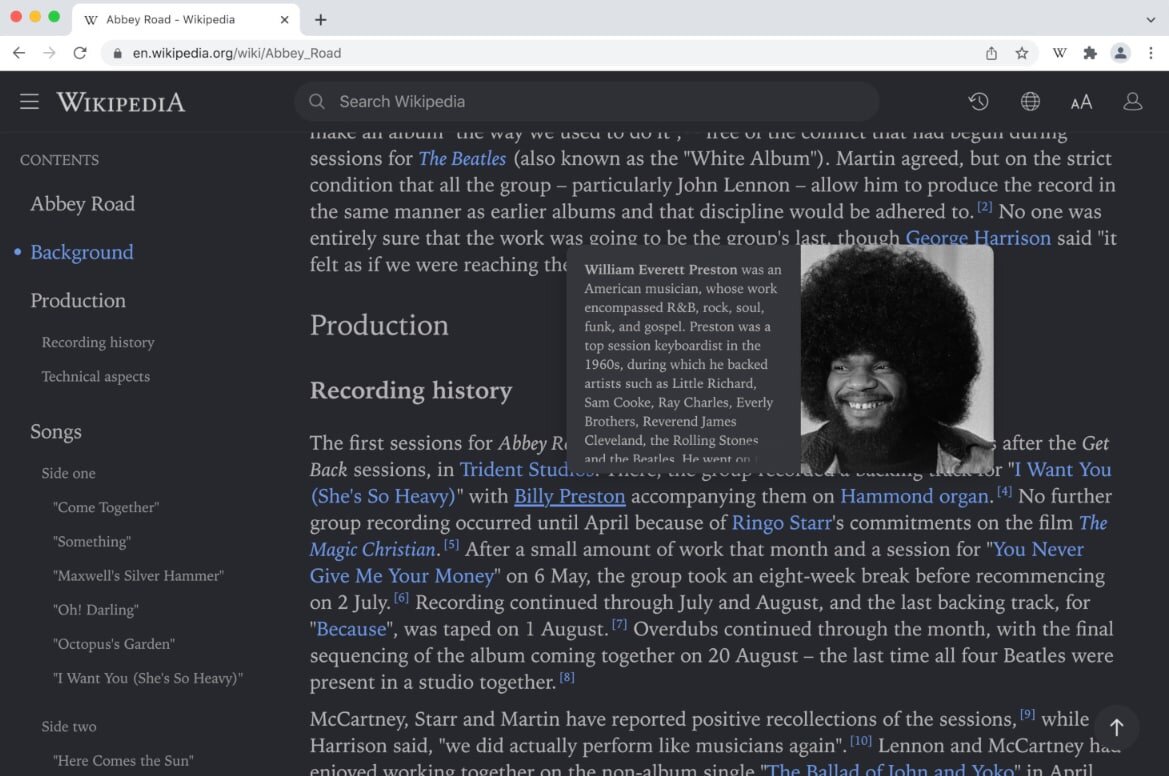
Task: Open Chrome three-dot menu
Action: [x=1150, y=53]
